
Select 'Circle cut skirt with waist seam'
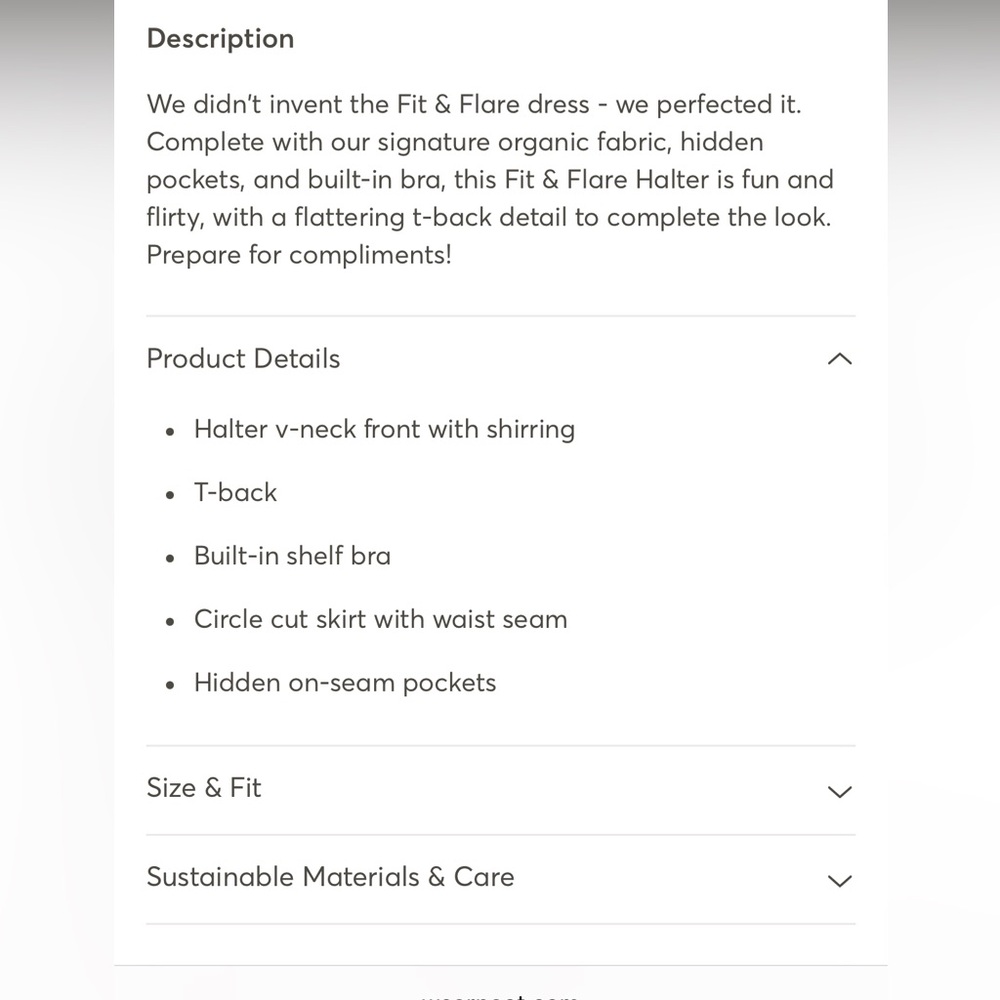(x=381, y=619)
